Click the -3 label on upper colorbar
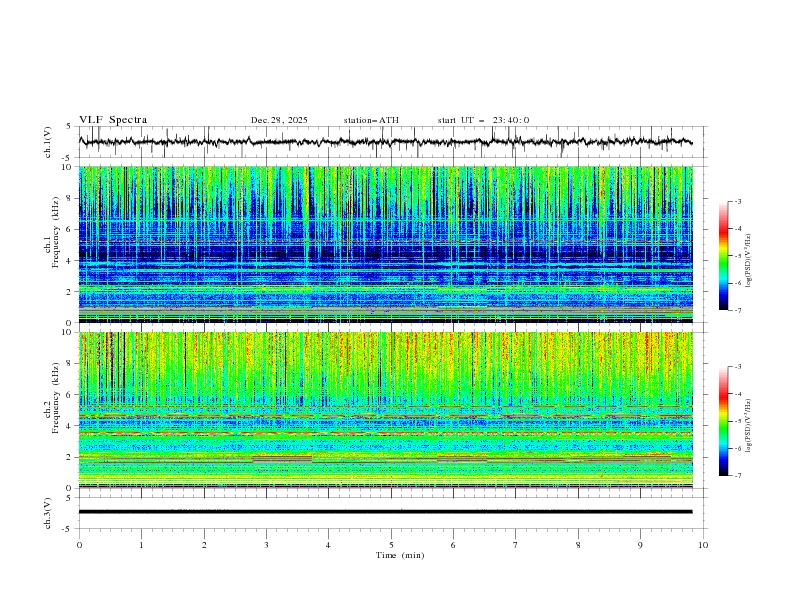 pos(738,202)
